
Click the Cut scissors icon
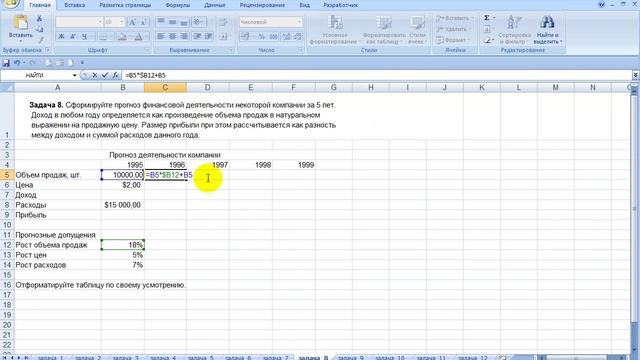[40, 19]
